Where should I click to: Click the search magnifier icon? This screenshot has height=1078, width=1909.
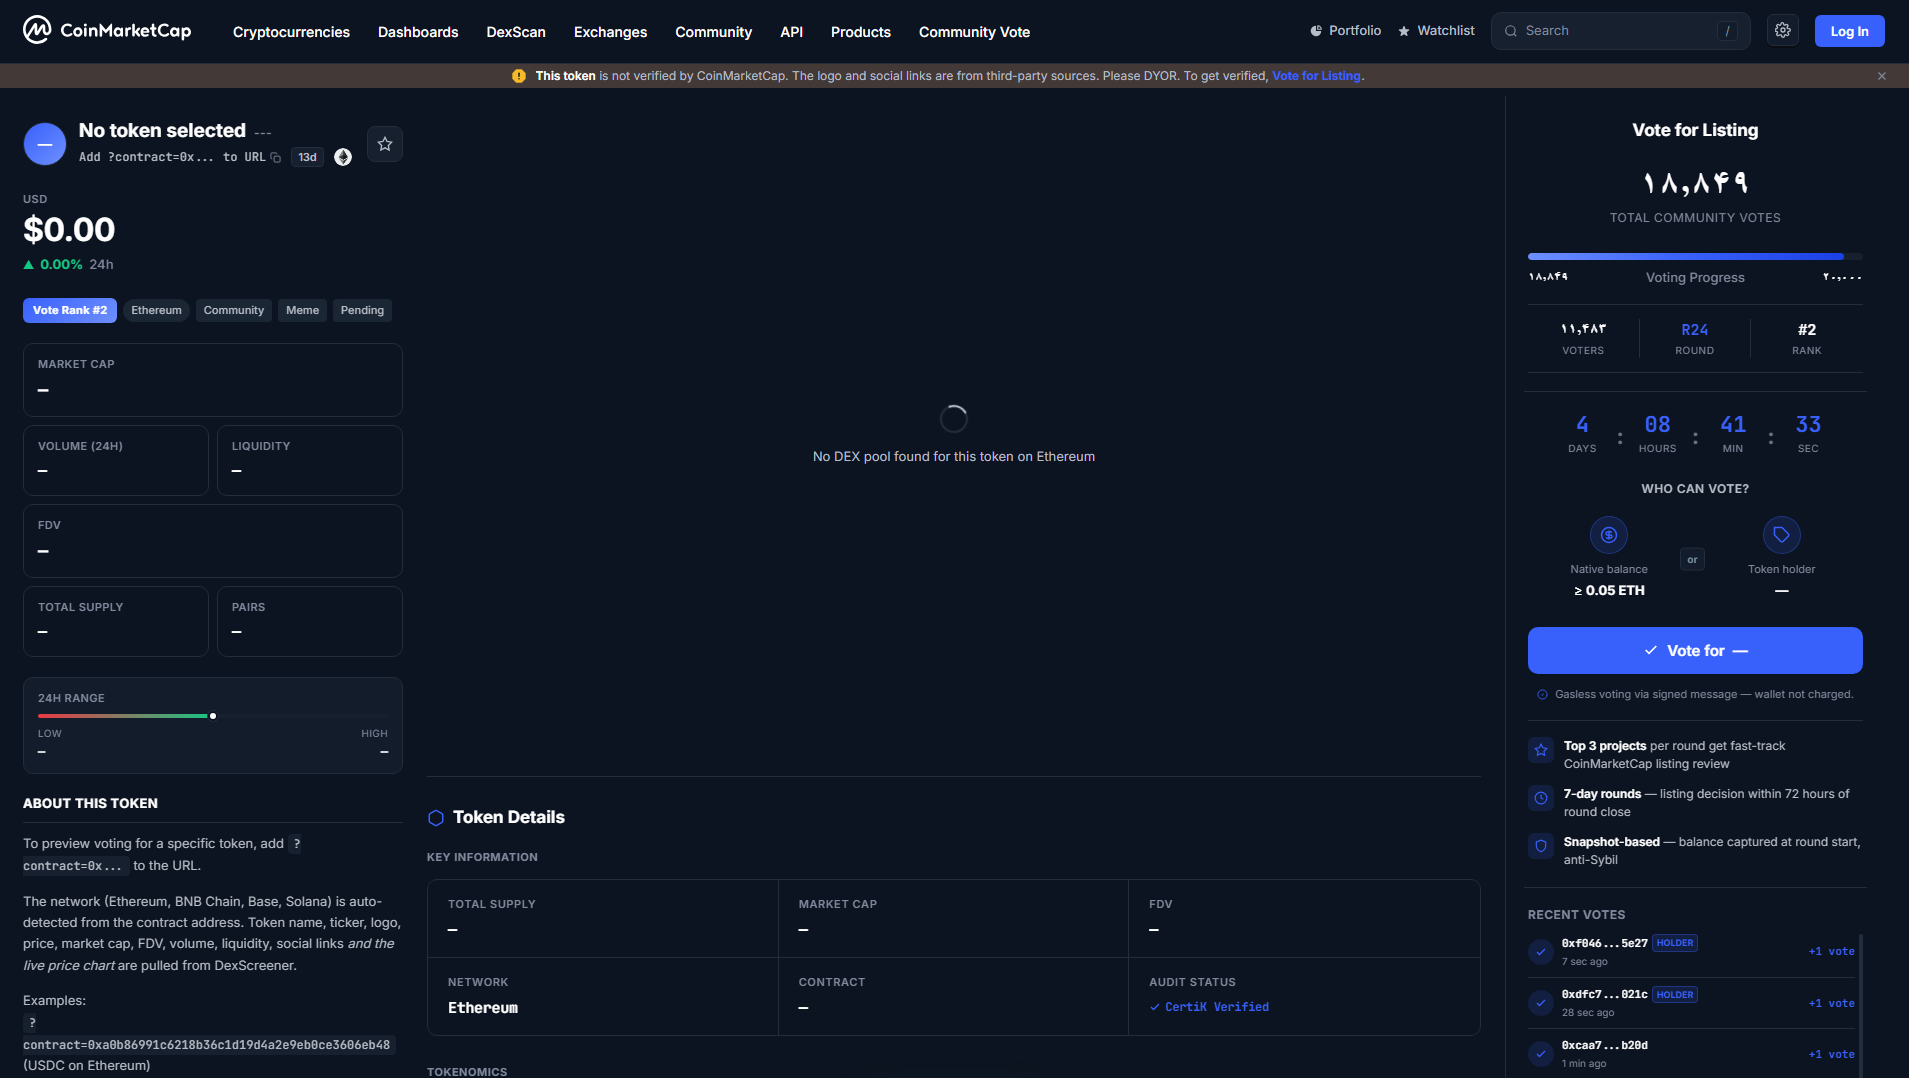[1511, 31]
